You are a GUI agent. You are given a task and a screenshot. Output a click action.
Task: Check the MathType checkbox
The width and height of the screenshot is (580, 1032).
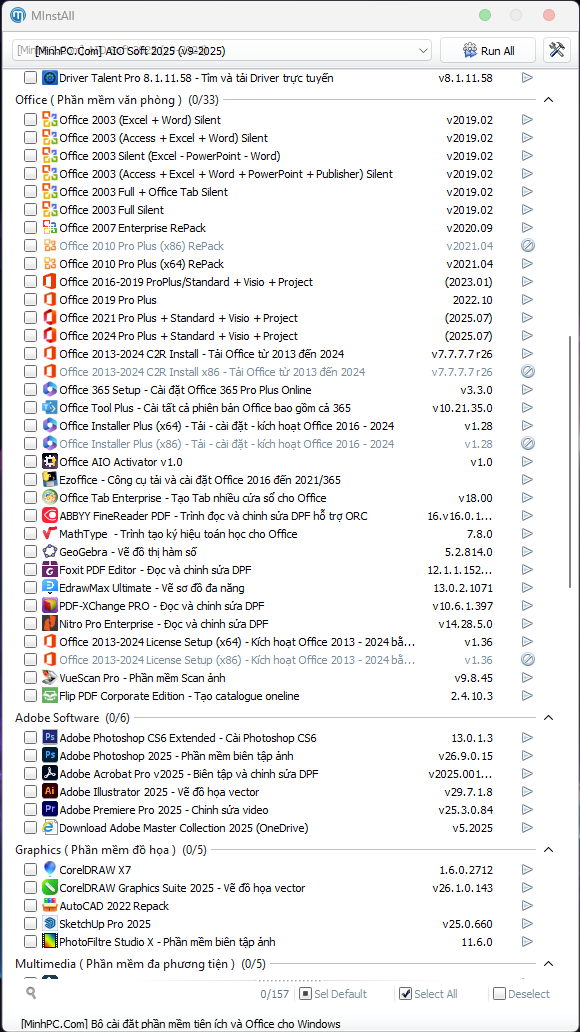click(30, 534)
